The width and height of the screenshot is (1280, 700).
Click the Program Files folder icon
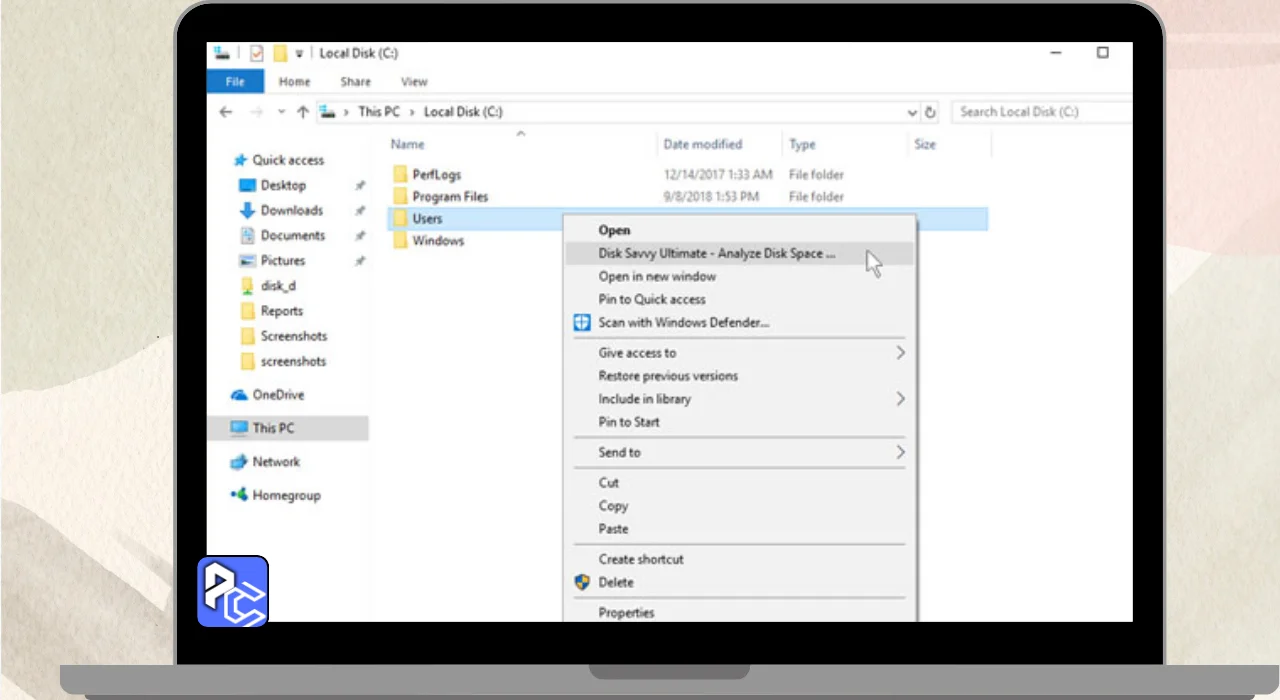click(401, 197)
